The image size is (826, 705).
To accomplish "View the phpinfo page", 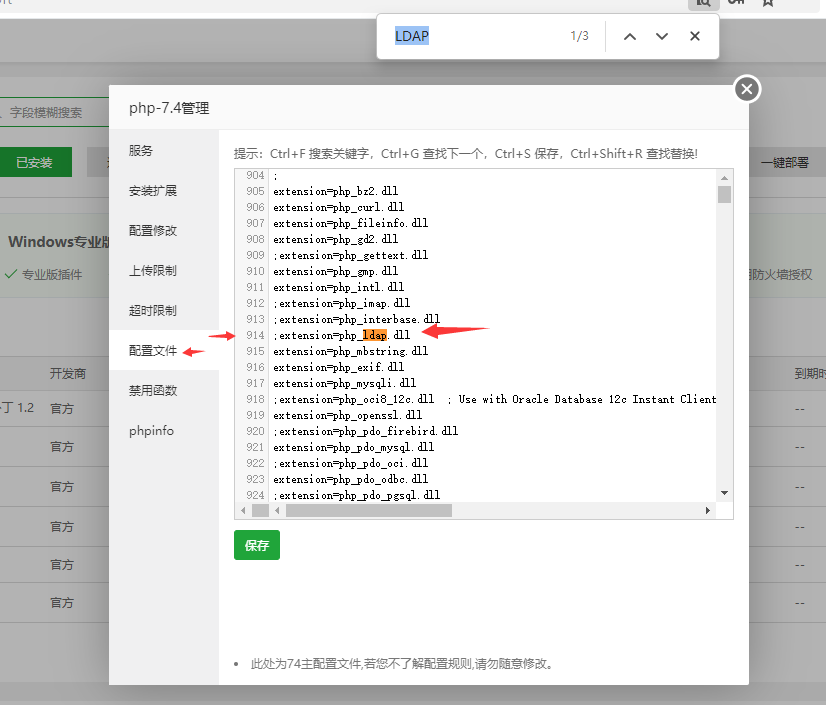I will (x=151, y=430).
